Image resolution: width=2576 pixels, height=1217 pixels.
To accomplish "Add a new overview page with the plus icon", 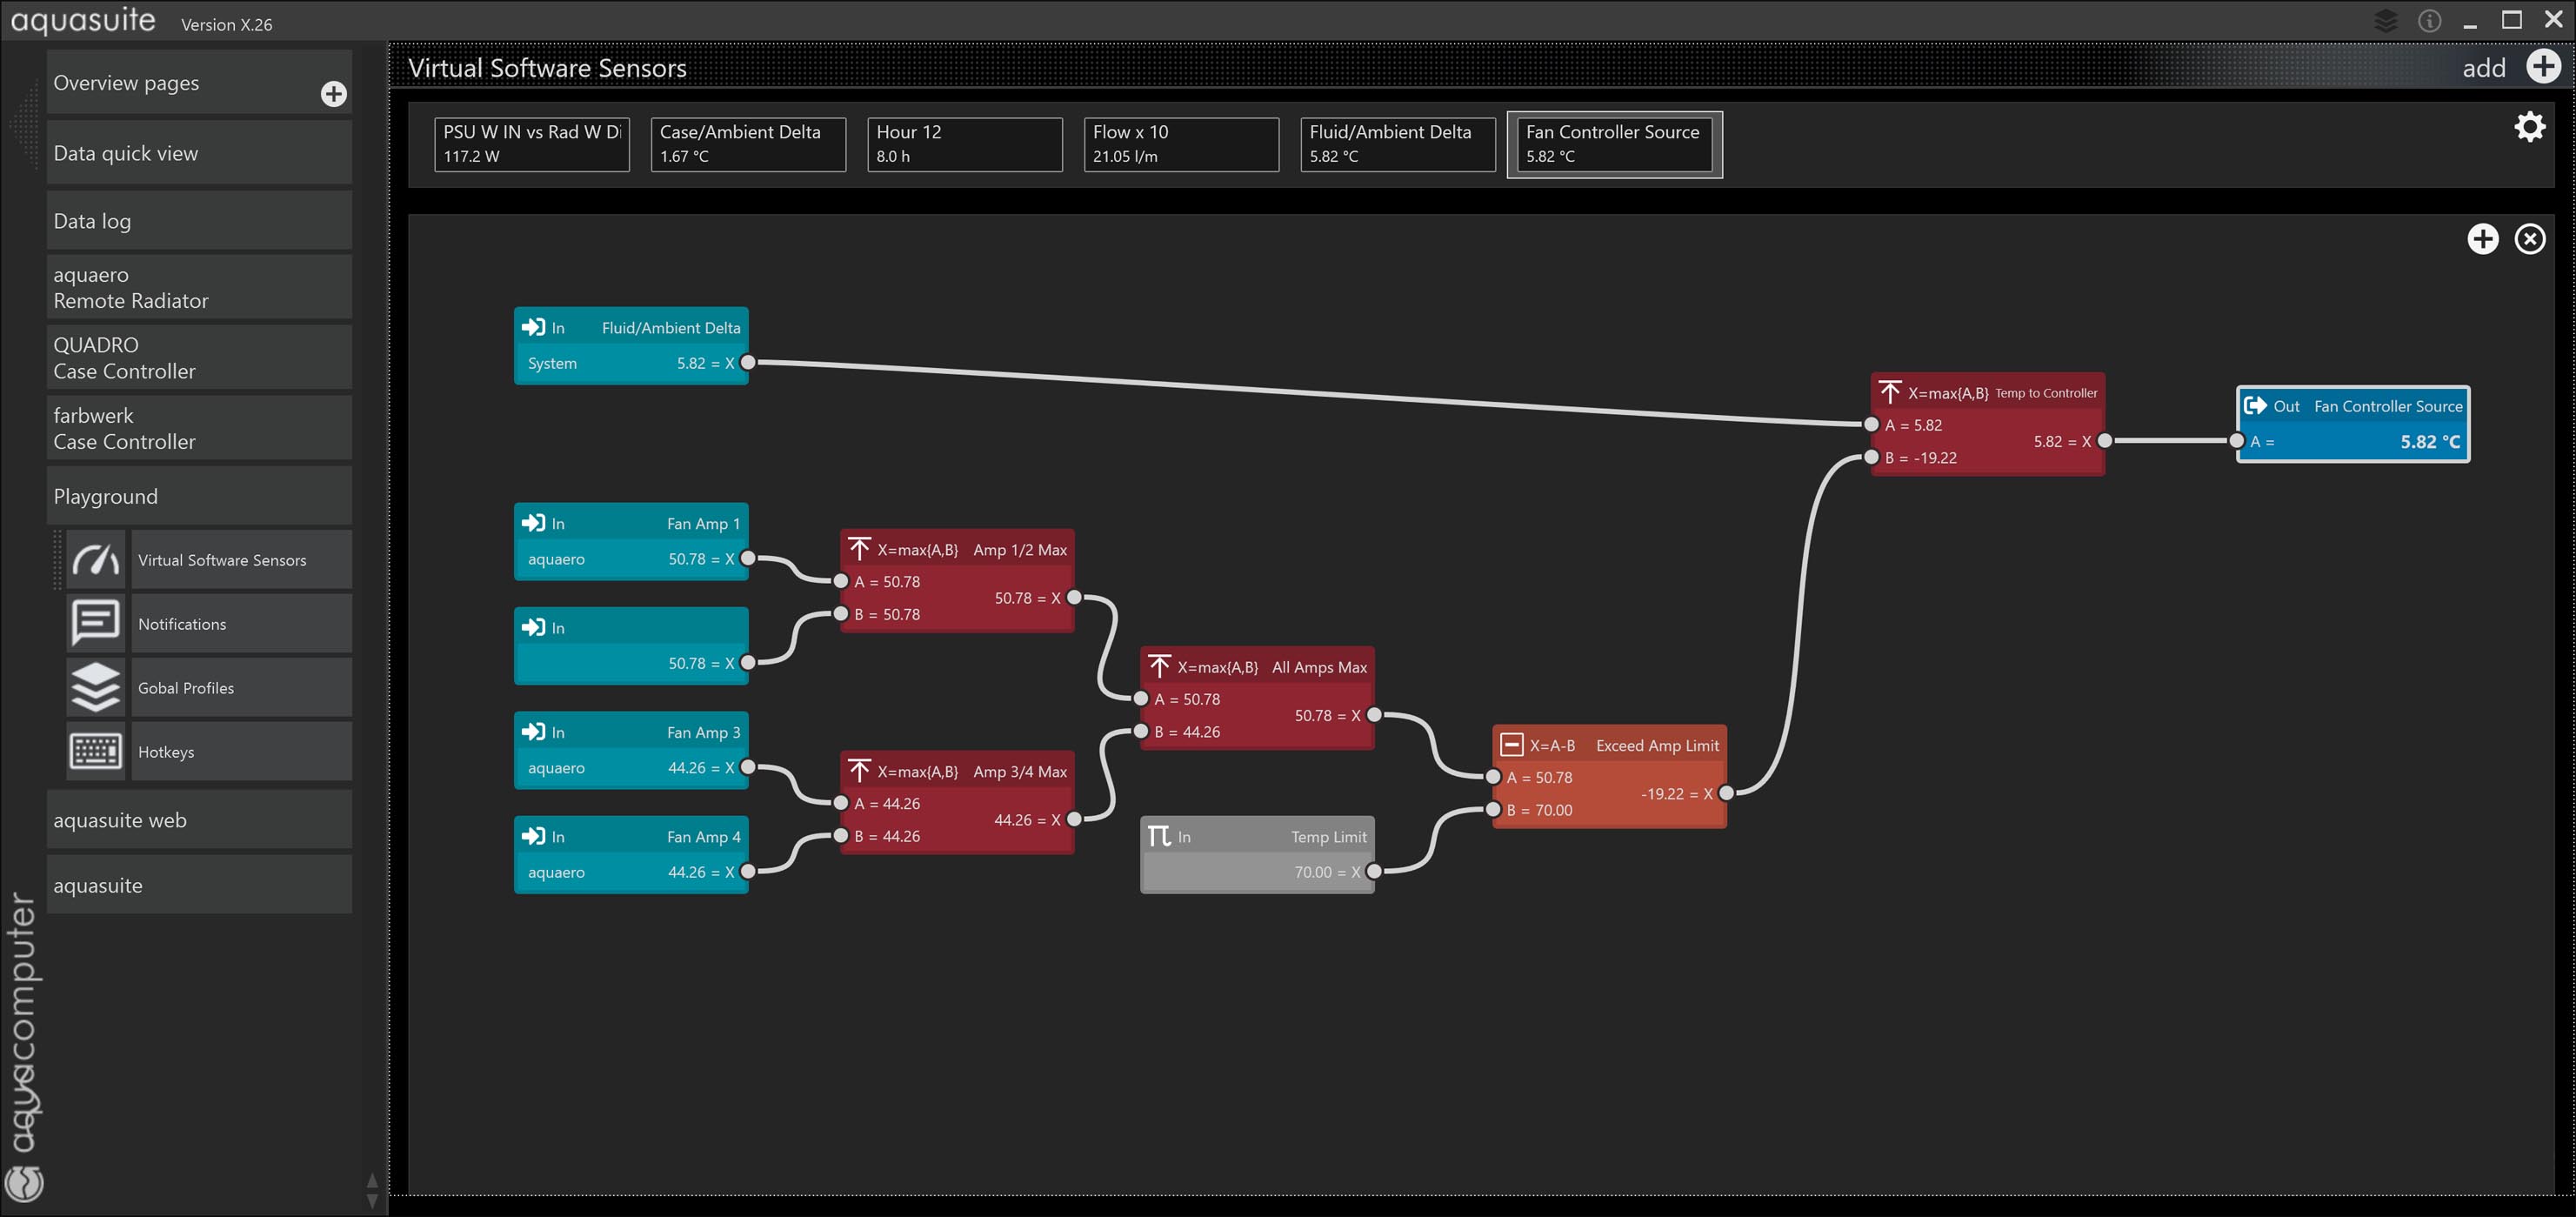I will (x=333, y=94).
